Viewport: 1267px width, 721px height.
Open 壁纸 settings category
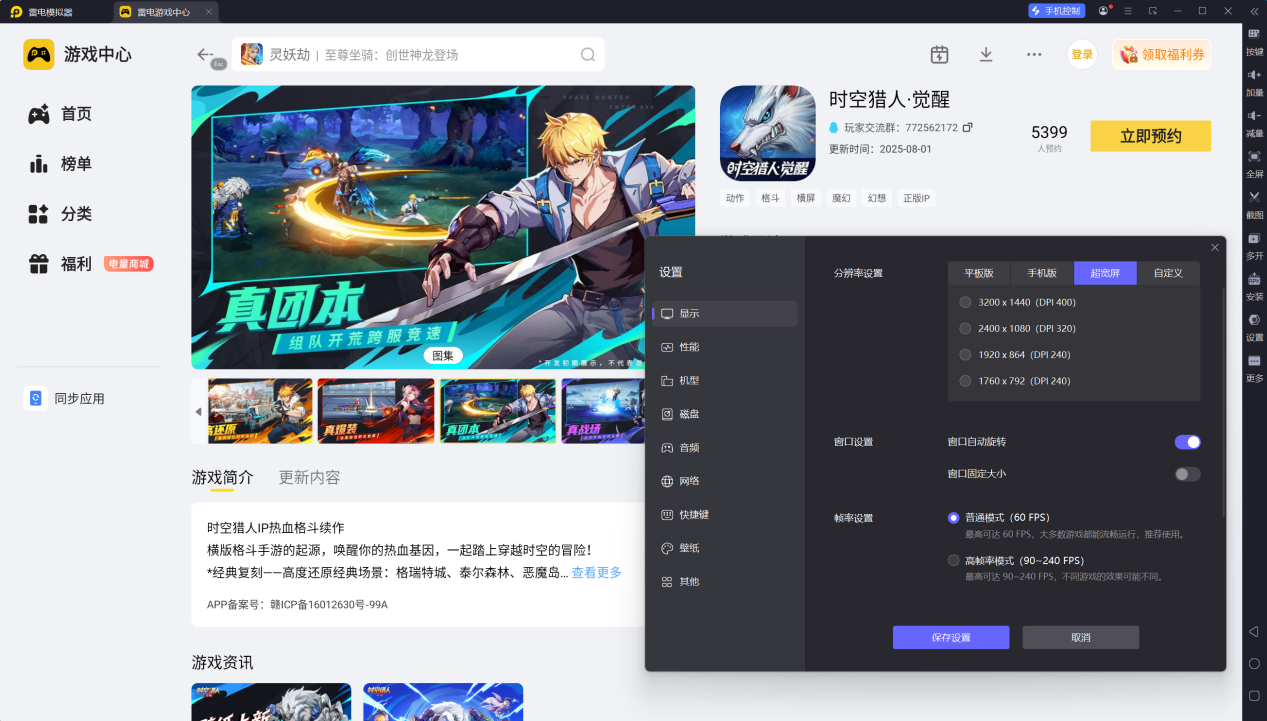(725, 548)
